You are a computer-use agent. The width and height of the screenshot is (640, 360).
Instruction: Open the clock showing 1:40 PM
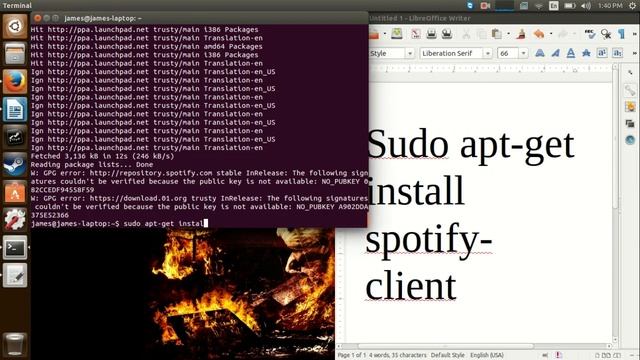tap(610, 6)
